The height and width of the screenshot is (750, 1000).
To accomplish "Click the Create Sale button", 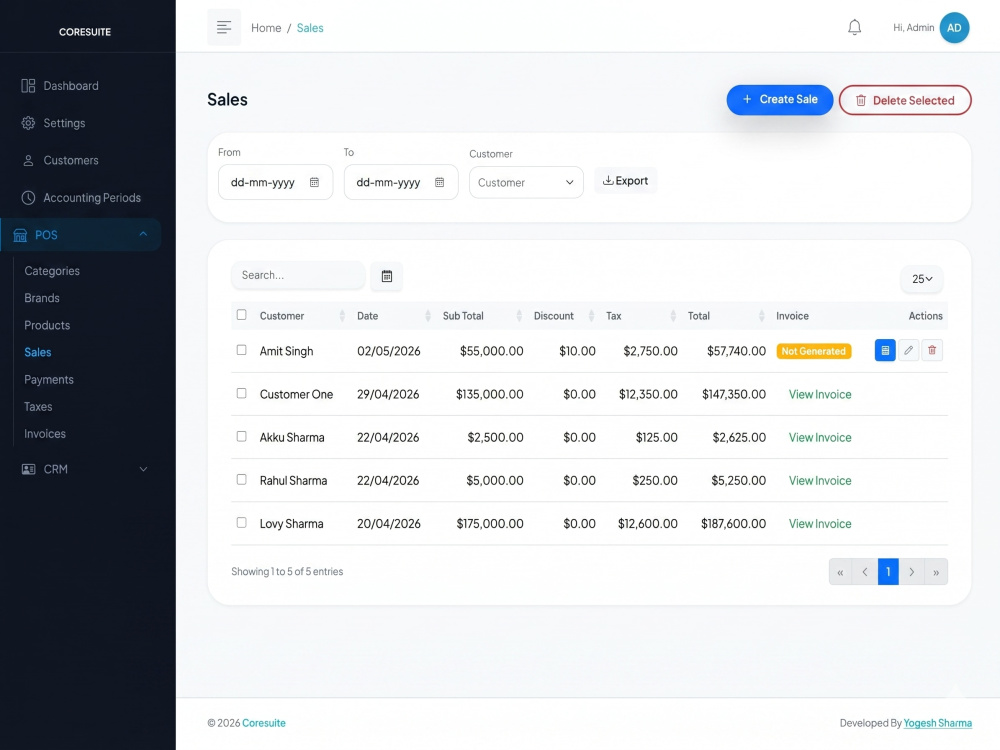I will pos(780,99).
